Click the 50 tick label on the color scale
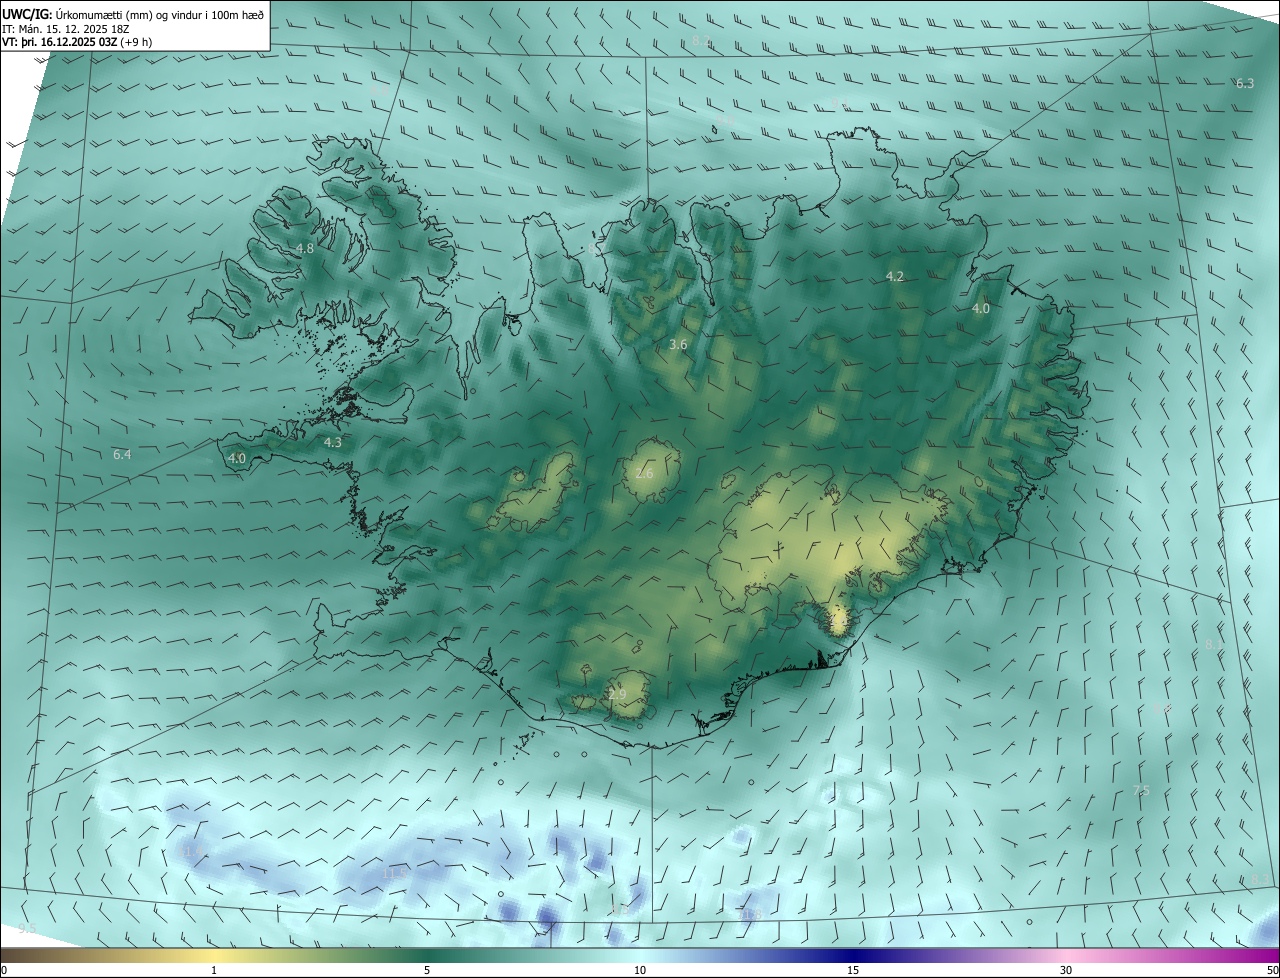 [1272, 970]
